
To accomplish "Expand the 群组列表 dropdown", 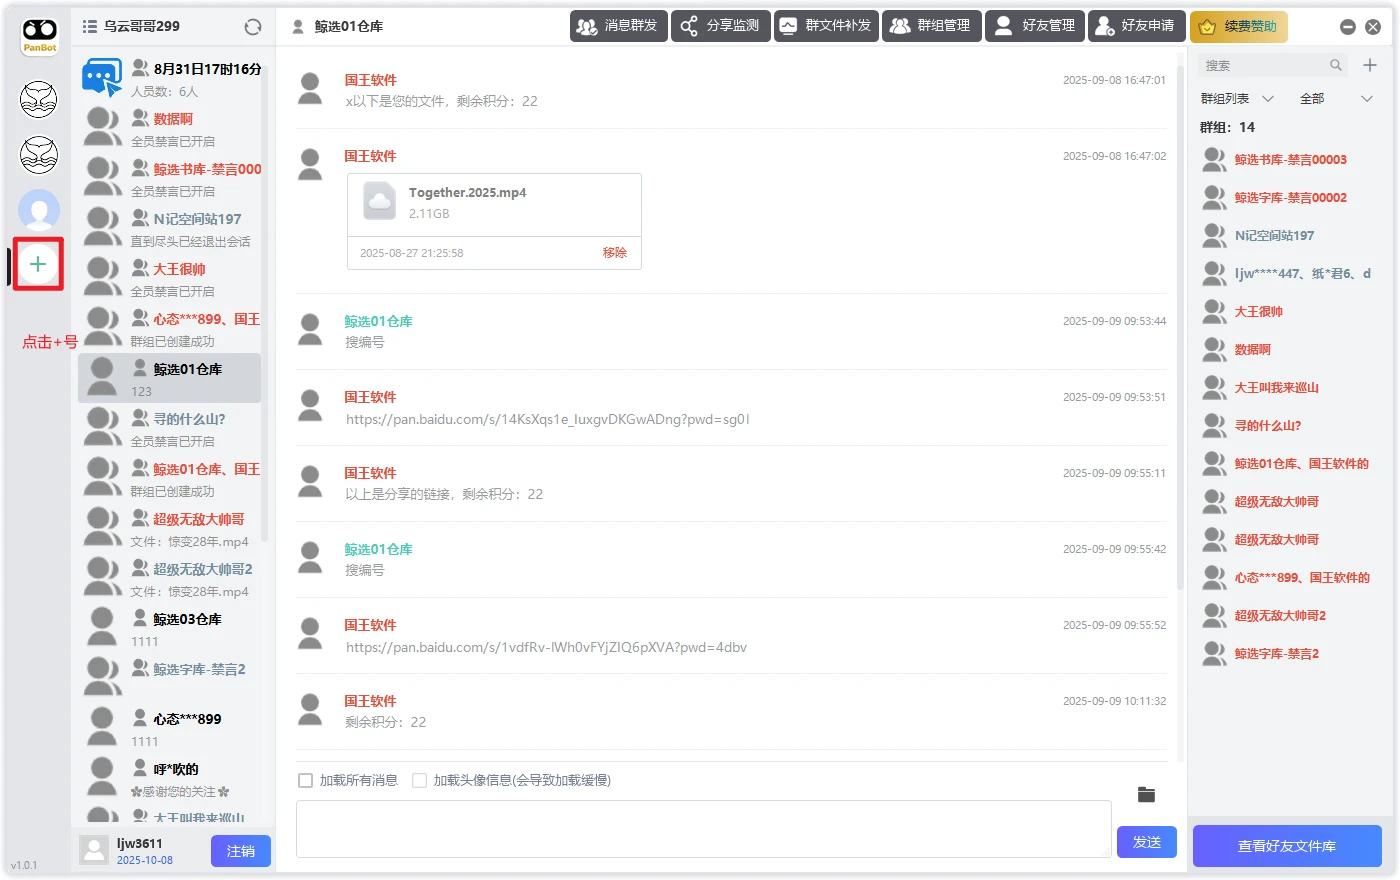I will click(x=1237, y=99).
